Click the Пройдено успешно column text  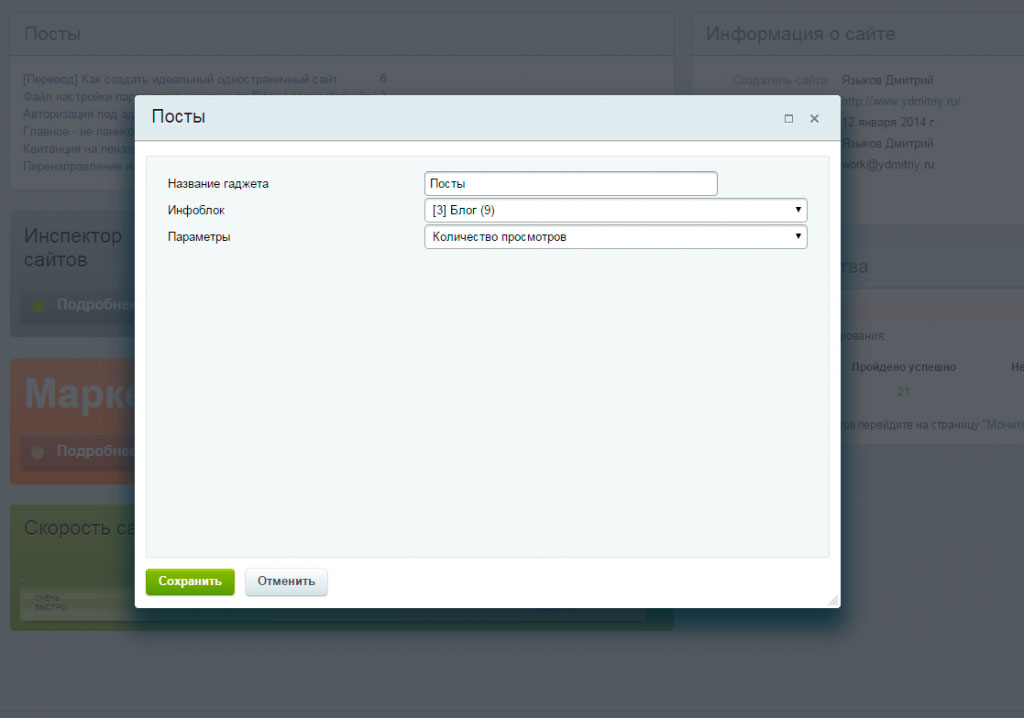point(904,367)
